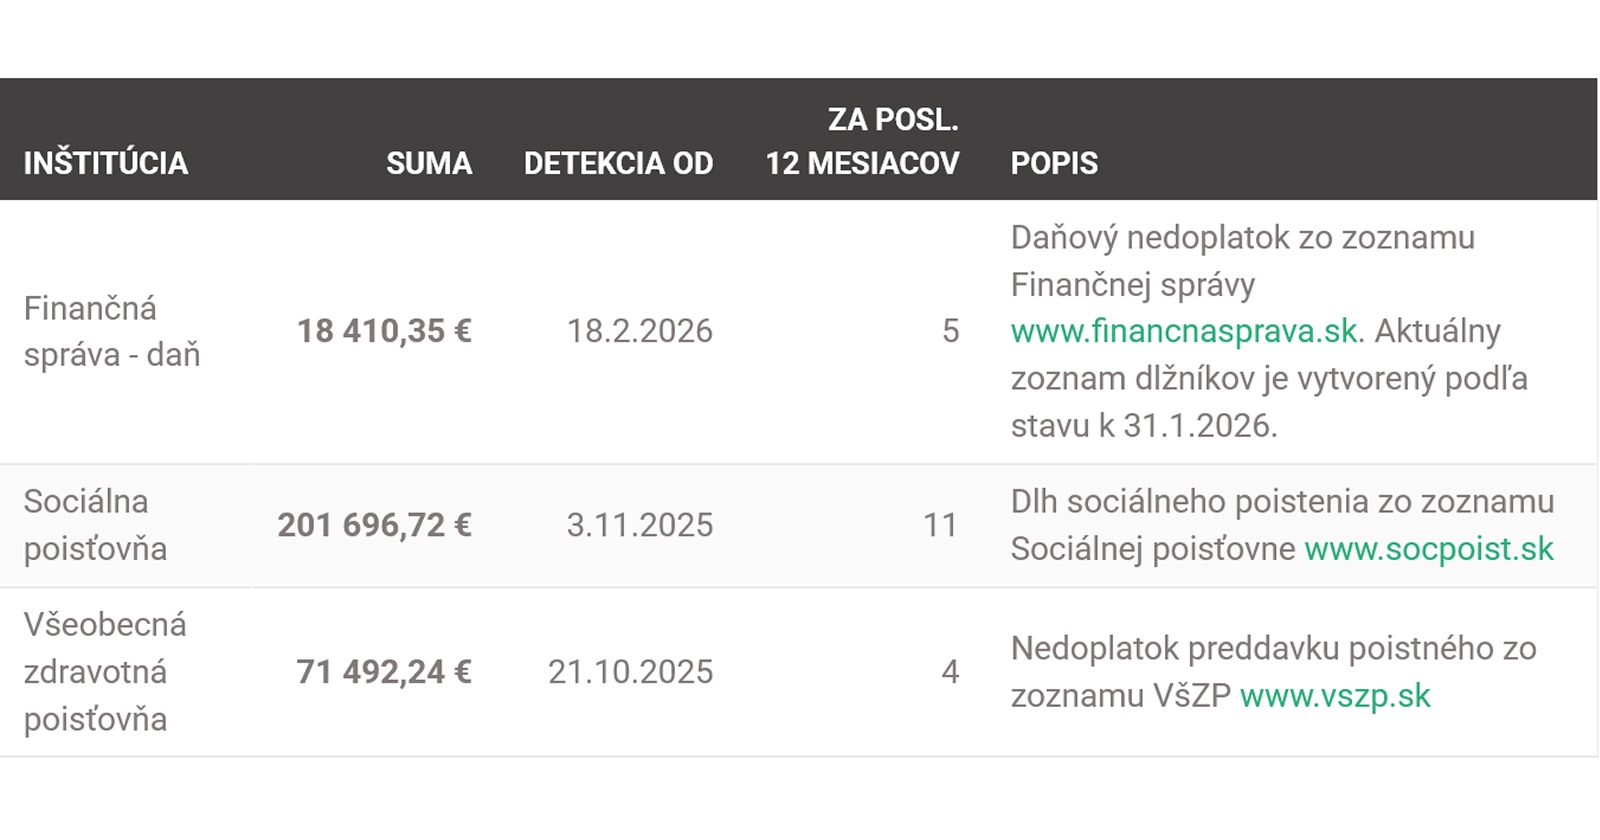1600x840 pixels.
Task: Click the date 3.11.2025
Action: point(640,525)
